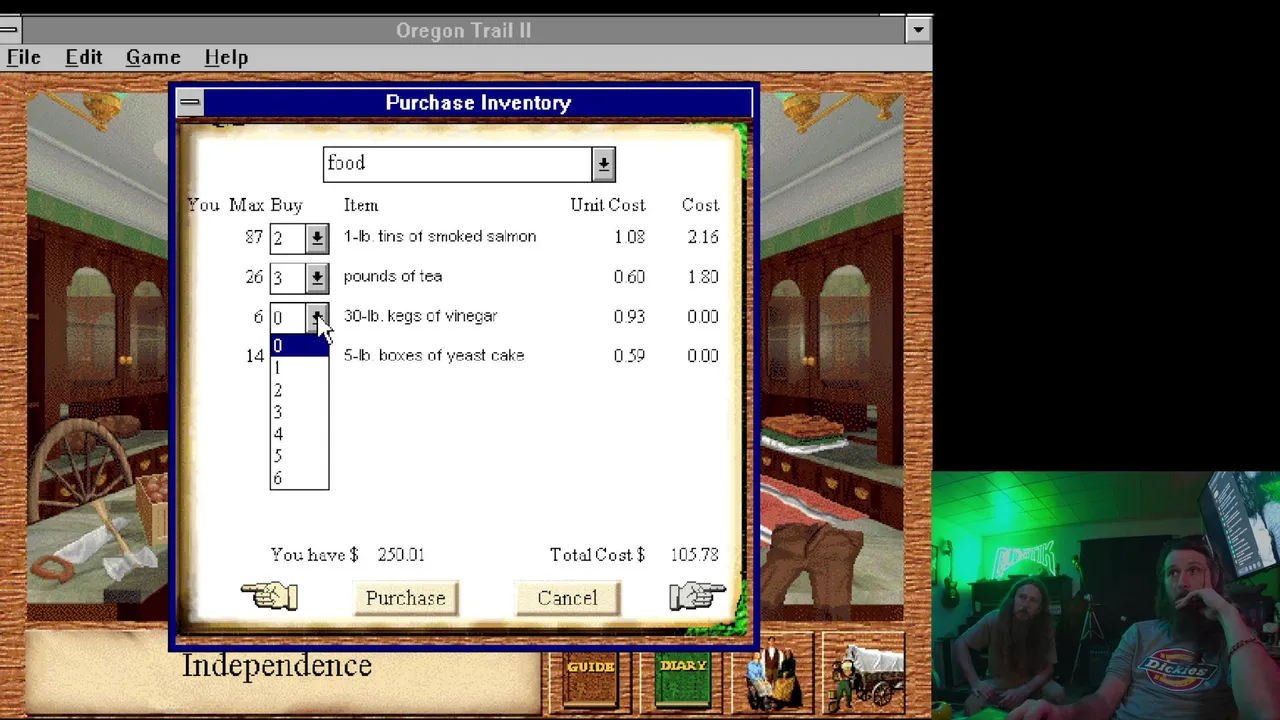Select quantity 2 in vinegar list
Screen dimensions: 1280x720
pos(299,390)
